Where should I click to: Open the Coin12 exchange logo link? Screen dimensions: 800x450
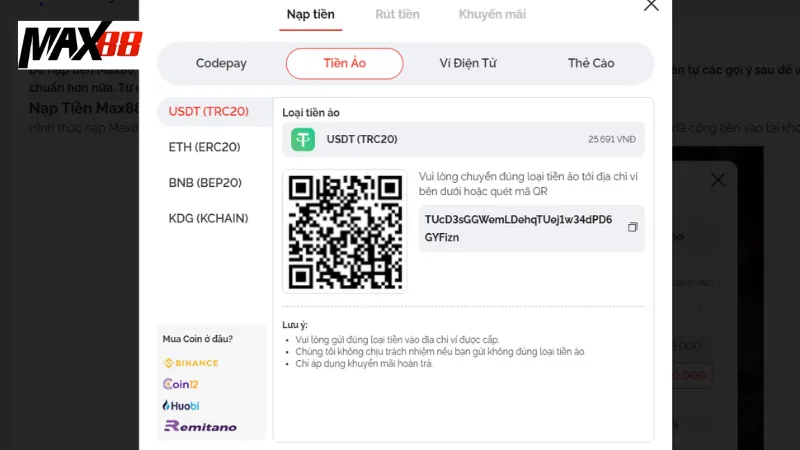click(181, 384)
